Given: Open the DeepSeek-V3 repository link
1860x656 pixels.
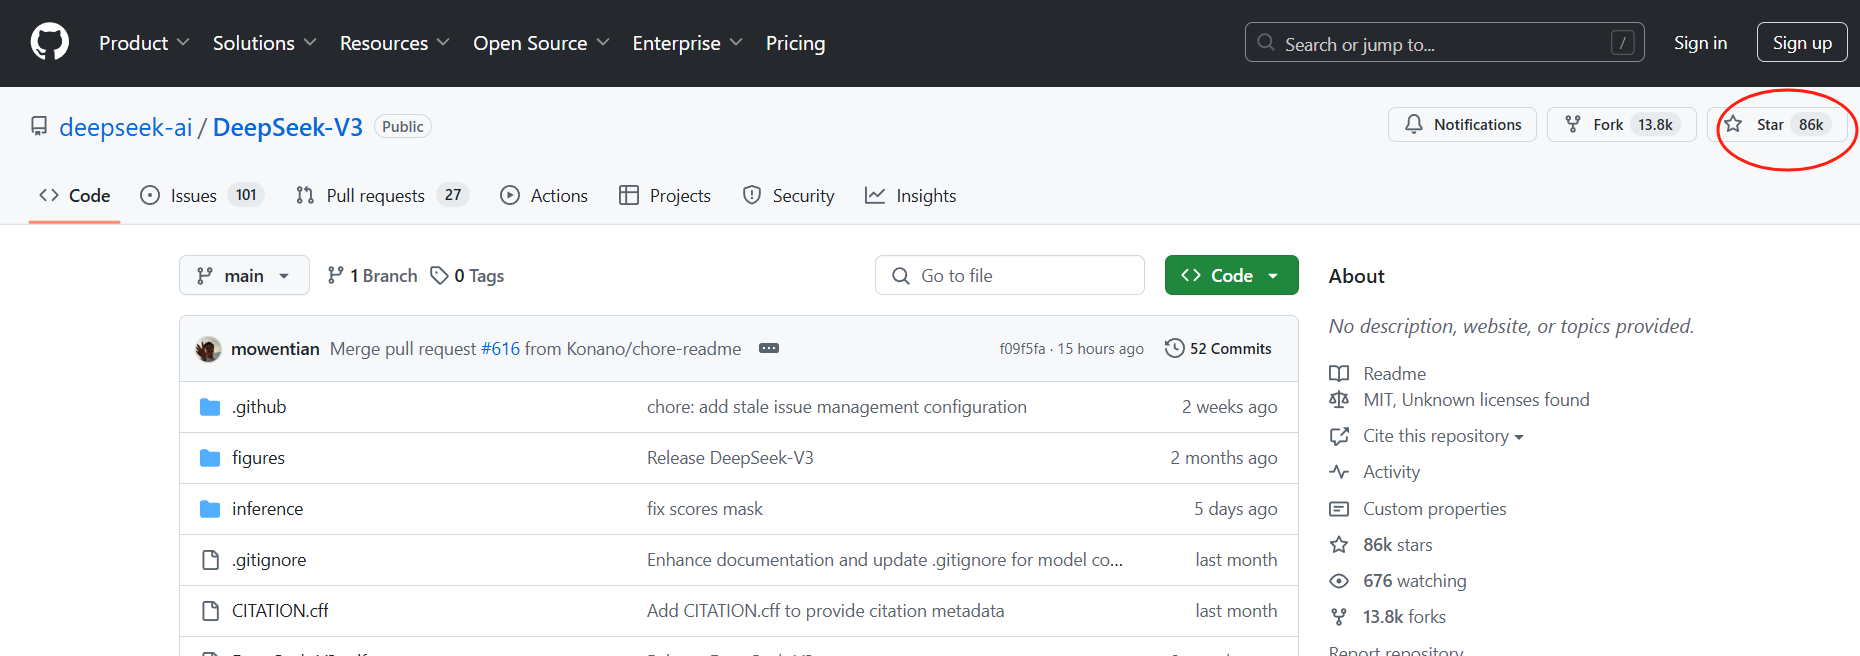Looking at the screenshot, I should click(287, 127).
